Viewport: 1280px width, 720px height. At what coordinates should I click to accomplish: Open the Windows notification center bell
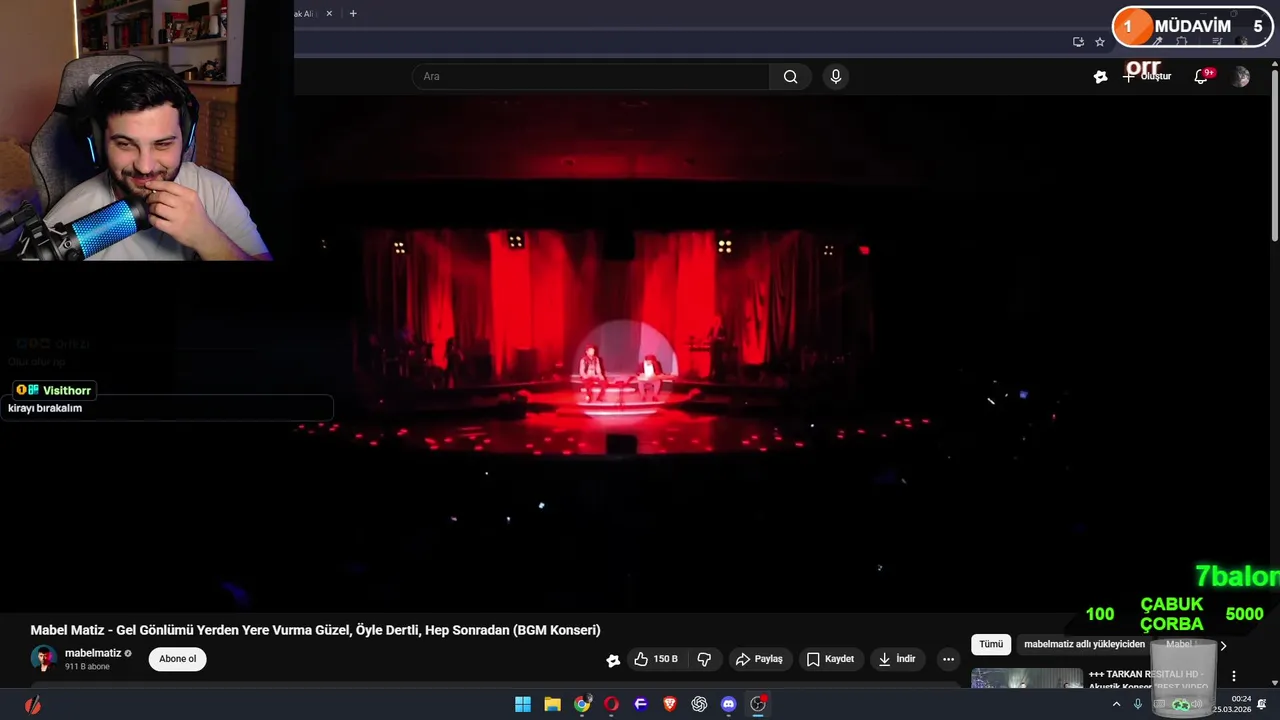1262,704
